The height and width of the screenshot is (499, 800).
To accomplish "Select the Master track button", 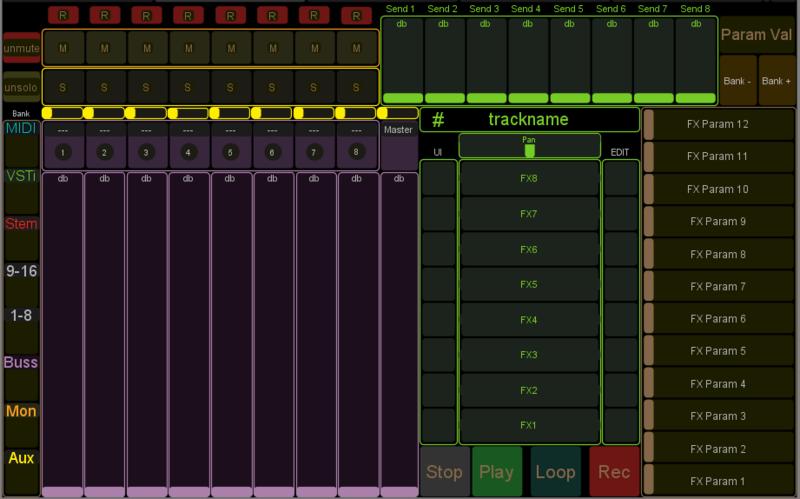I will (399, 145).
